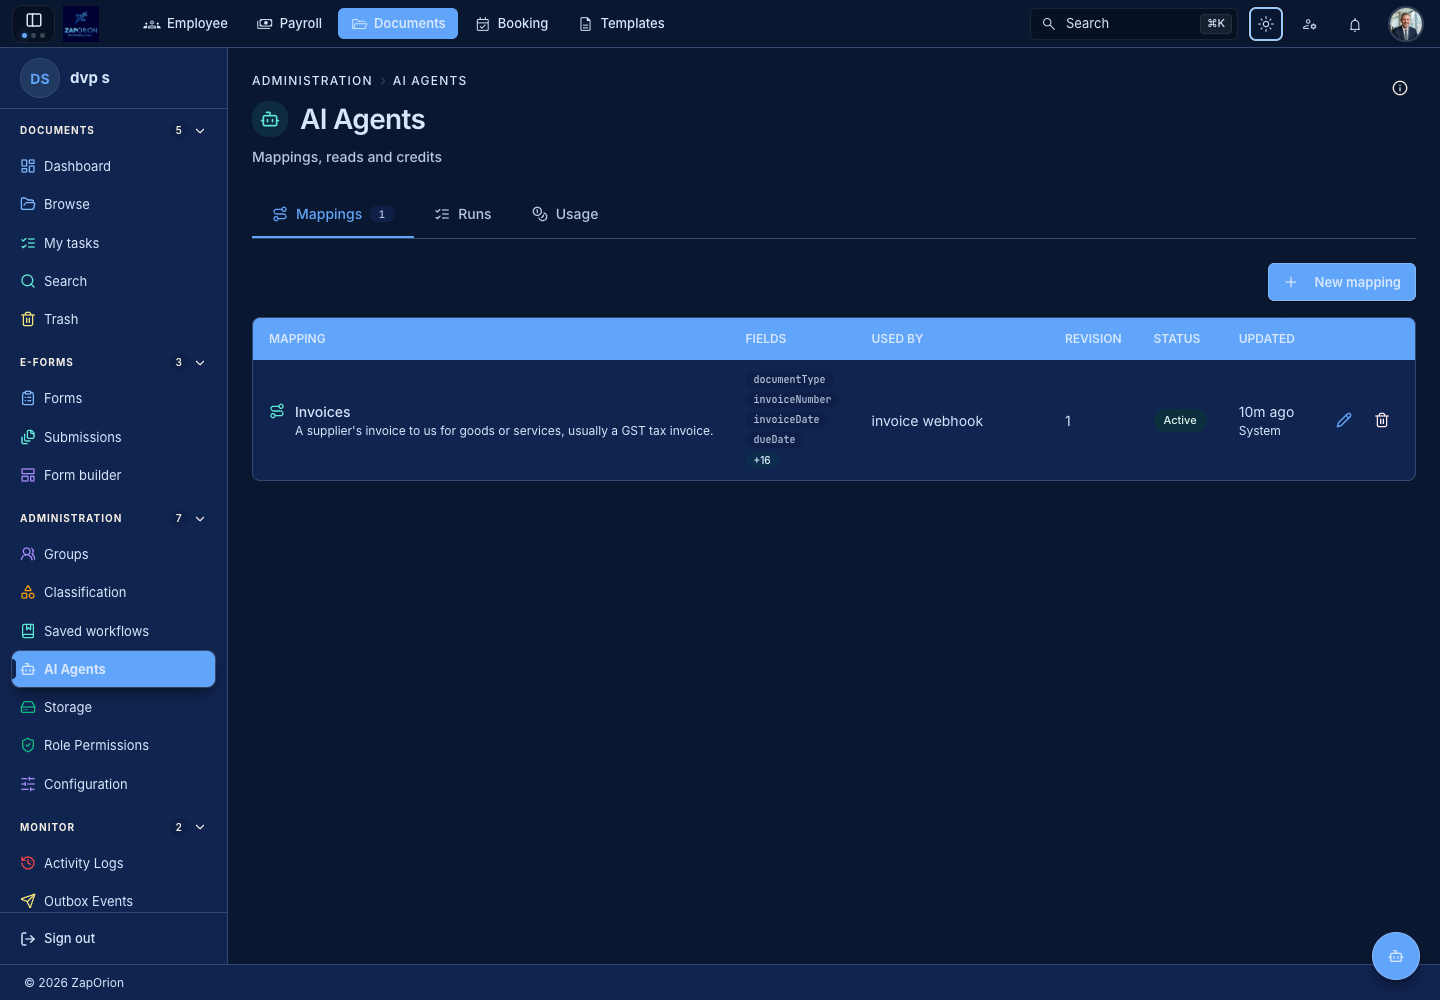Open the Booking menu
The height and width of the screenshot is (1000, 1440).
(512, 24)
